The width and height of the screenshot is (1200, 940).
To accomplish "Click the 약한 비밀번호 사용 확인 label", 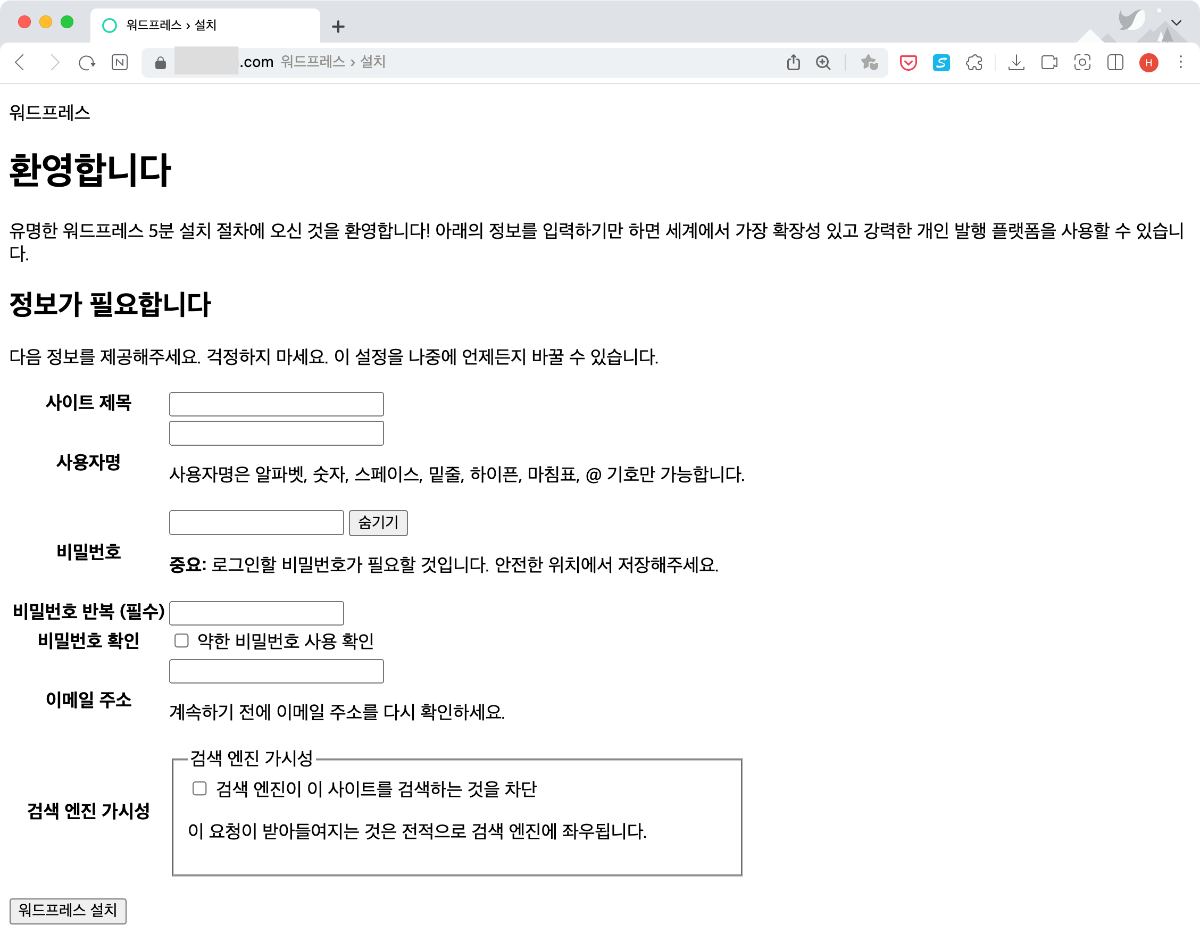I will coord(286,641).
